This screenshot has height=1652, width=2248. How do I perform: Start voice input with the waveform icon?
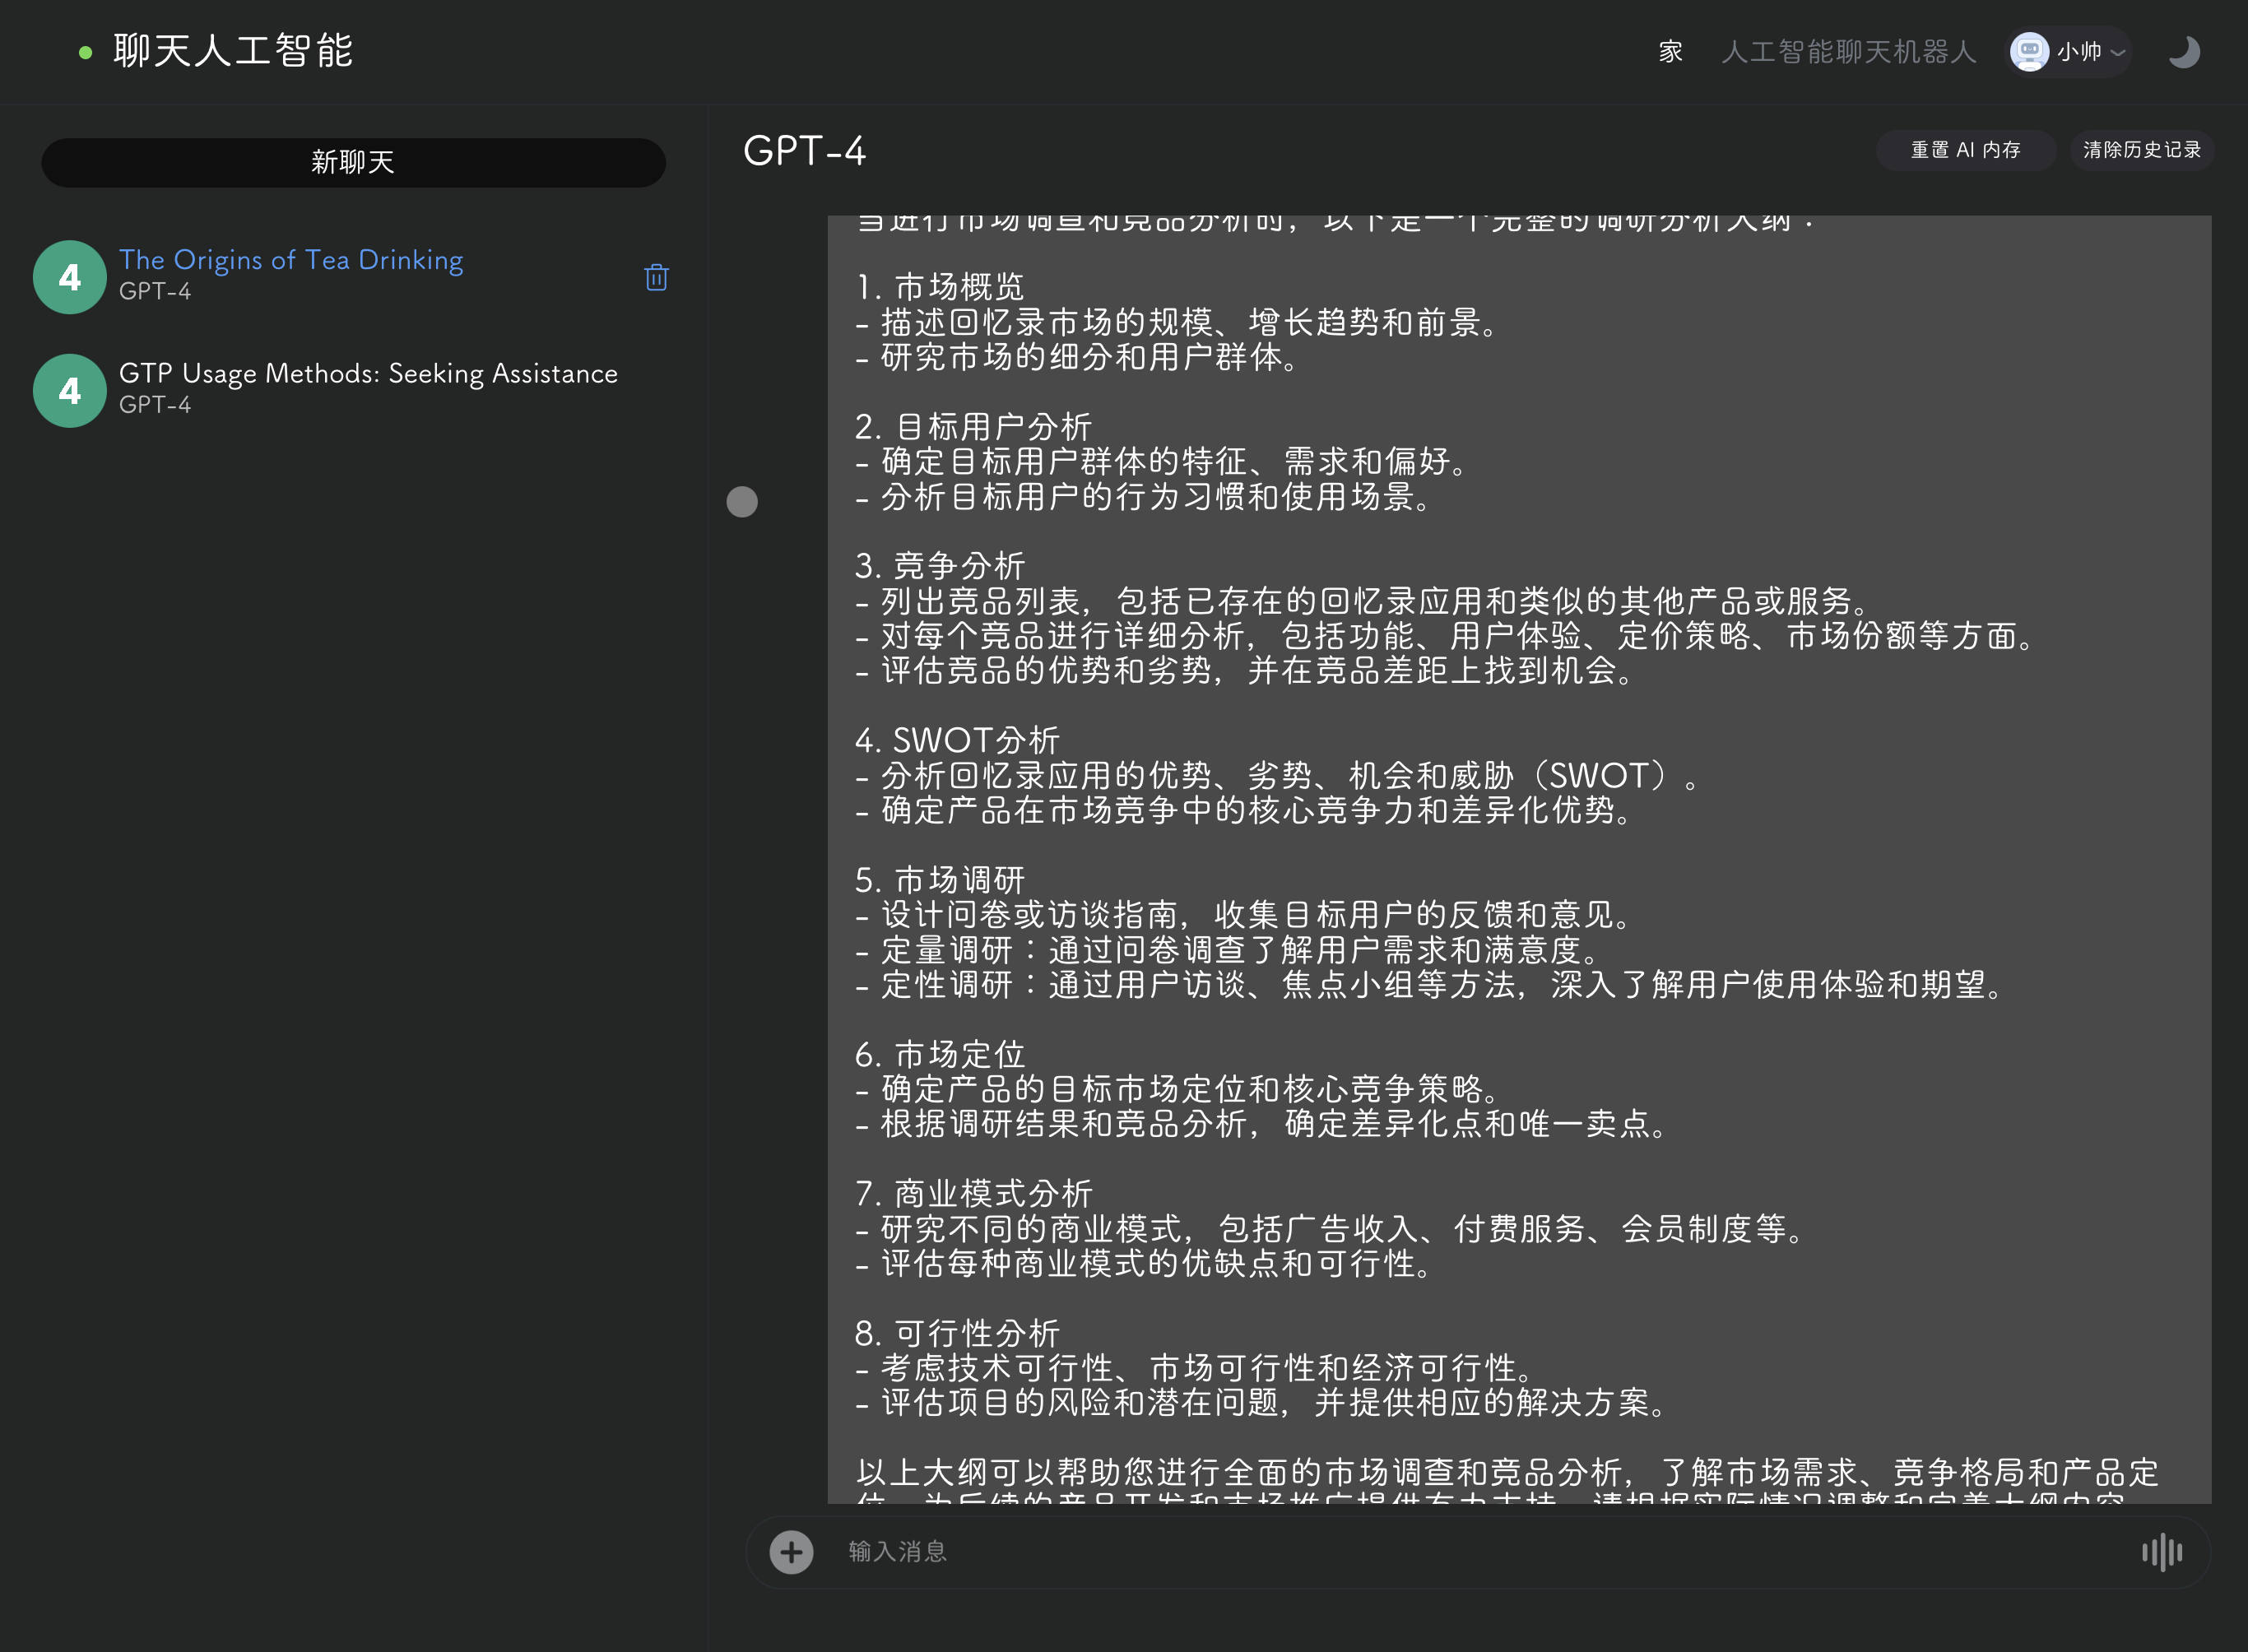(2161, 1552)
